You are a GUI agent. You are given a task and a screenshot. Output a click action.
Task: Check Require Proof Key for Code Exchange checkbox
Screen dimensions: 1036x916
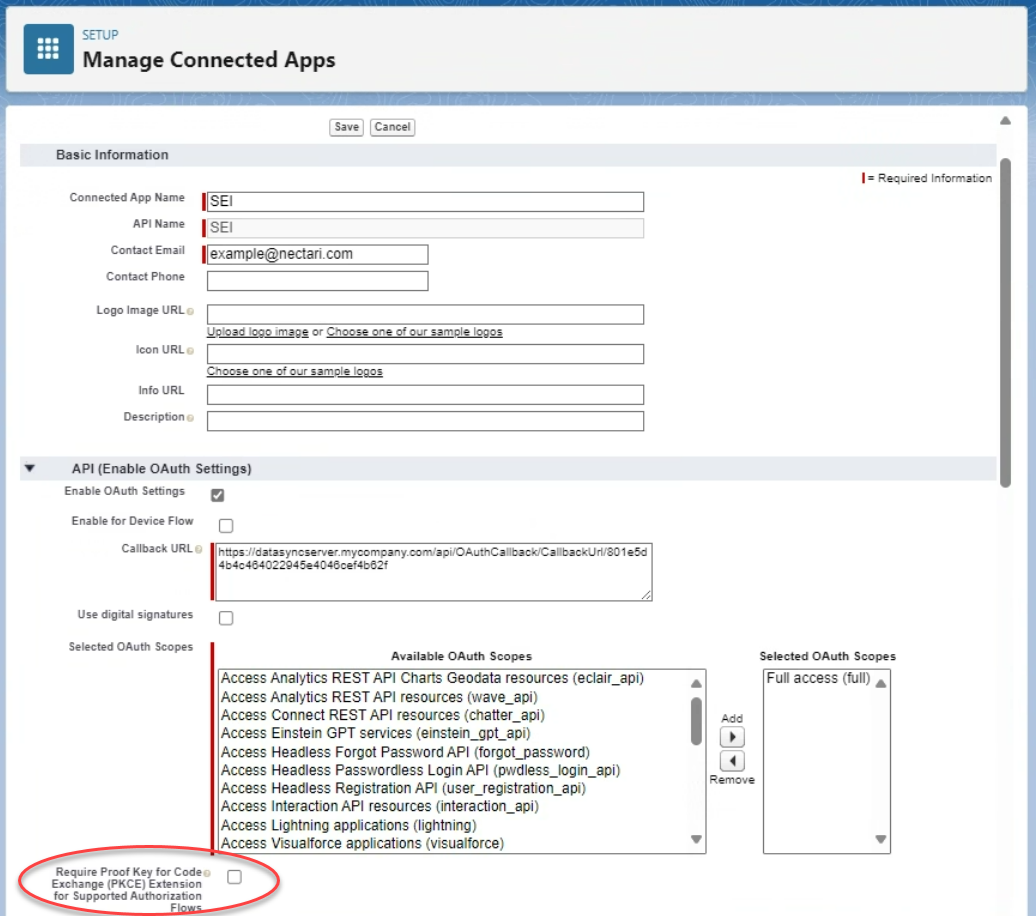click(234, 877)
